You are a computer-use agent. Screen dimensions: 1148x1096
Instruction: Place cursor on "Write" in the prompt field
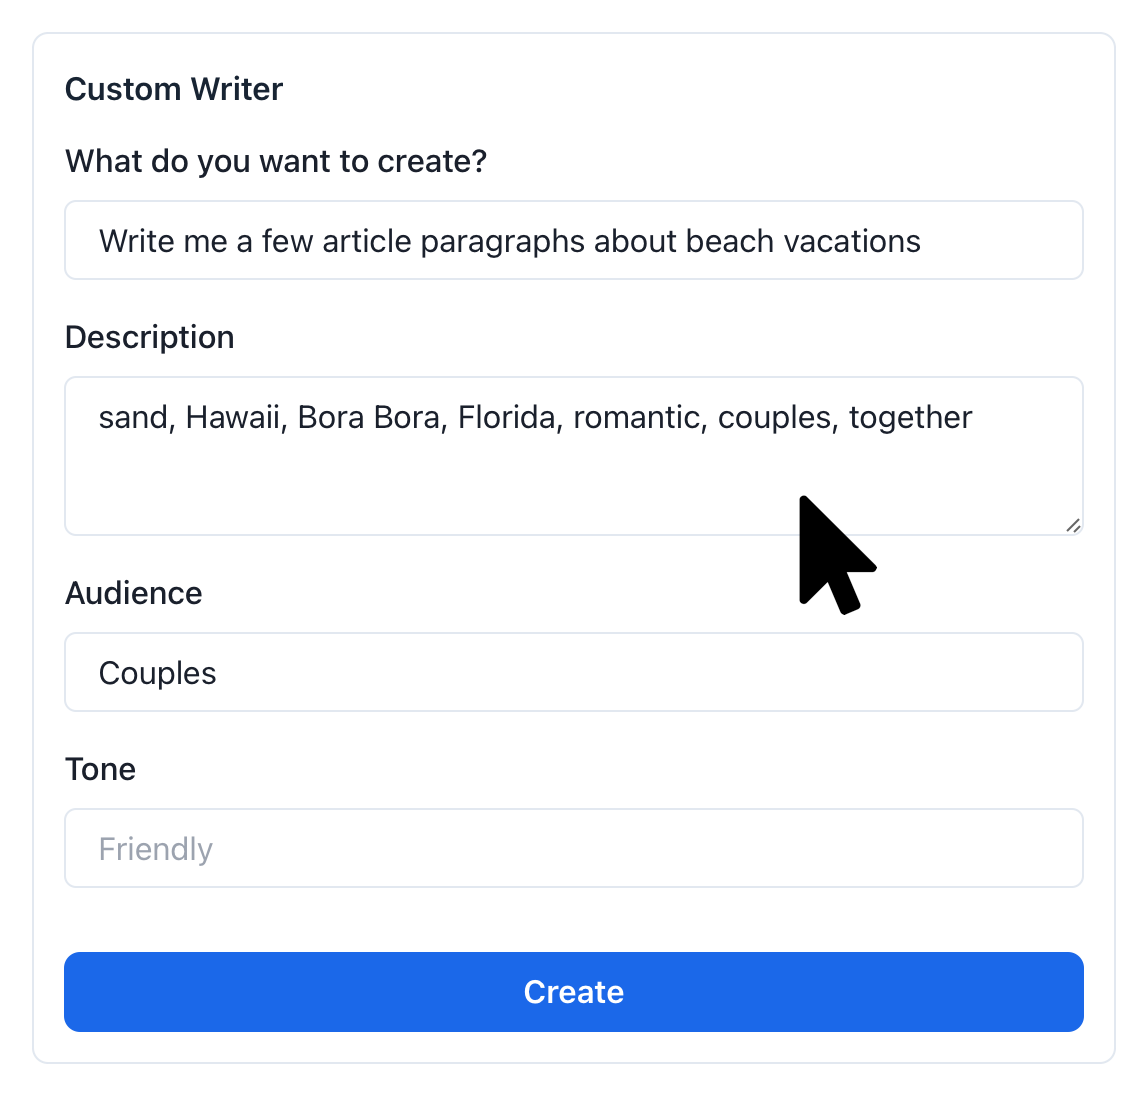point(135,241)
